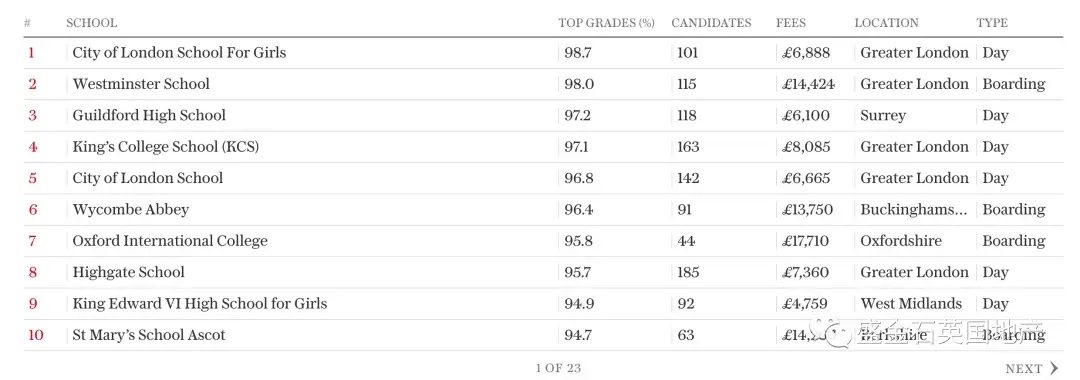The image size is (1080, 380).
Task: Open Wycombe Abbey school entry
Action: tap(130, 209)
